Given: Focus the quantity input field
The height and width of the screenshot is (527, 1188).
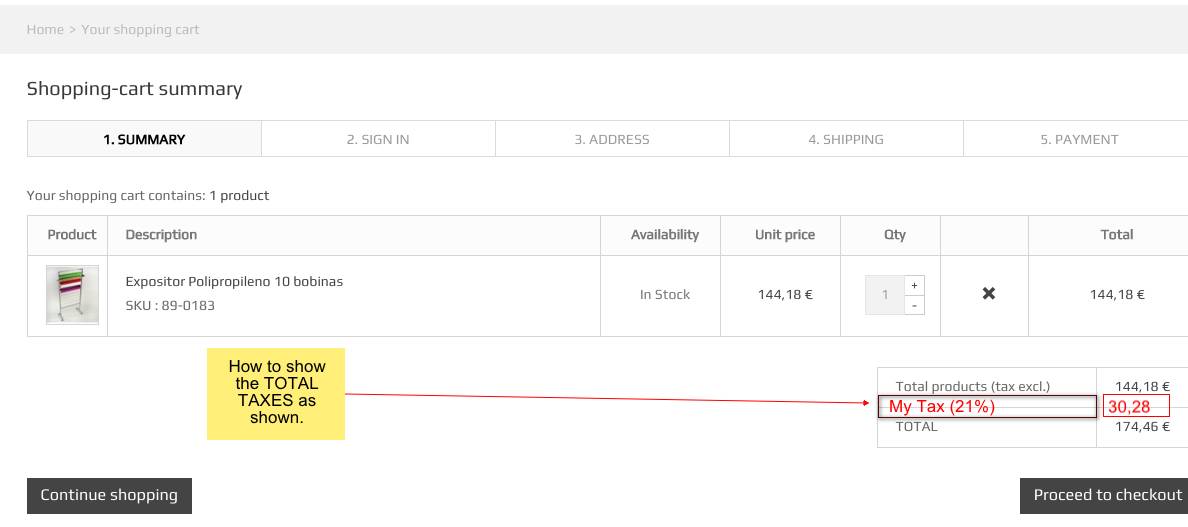Looking at the screenshot, I should [885, 295].
